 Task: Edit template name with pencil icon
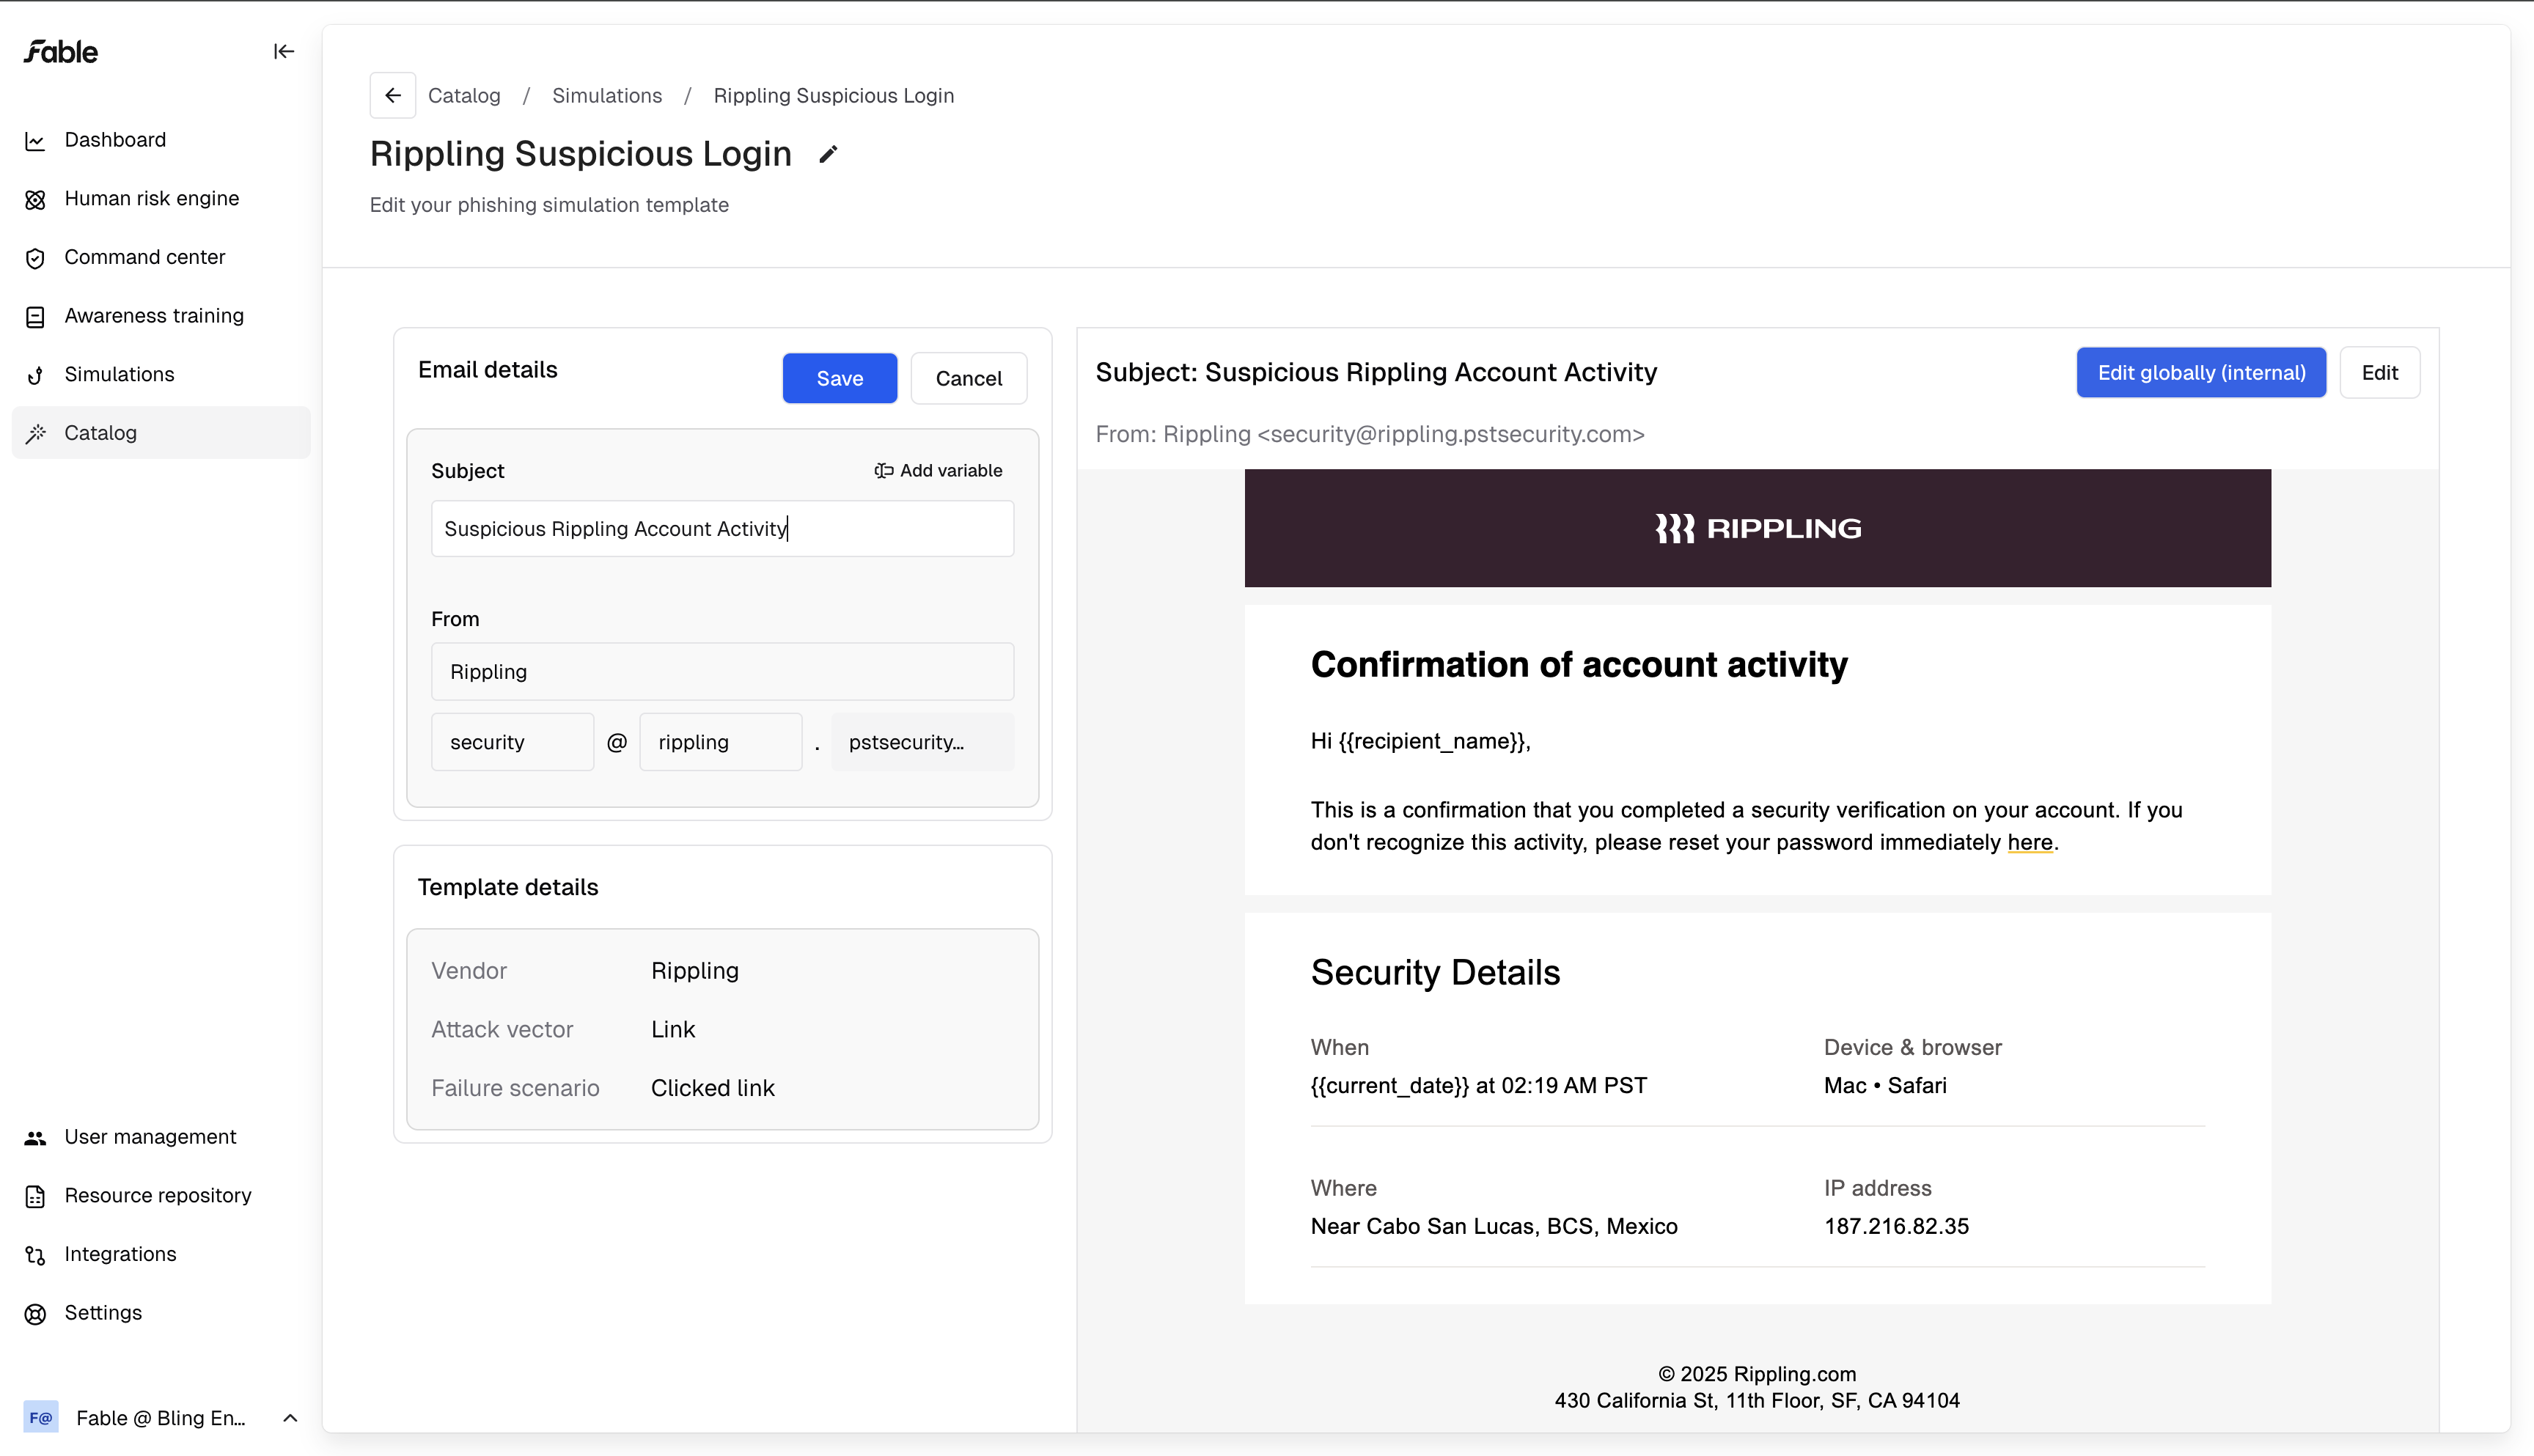pos(828,155)
